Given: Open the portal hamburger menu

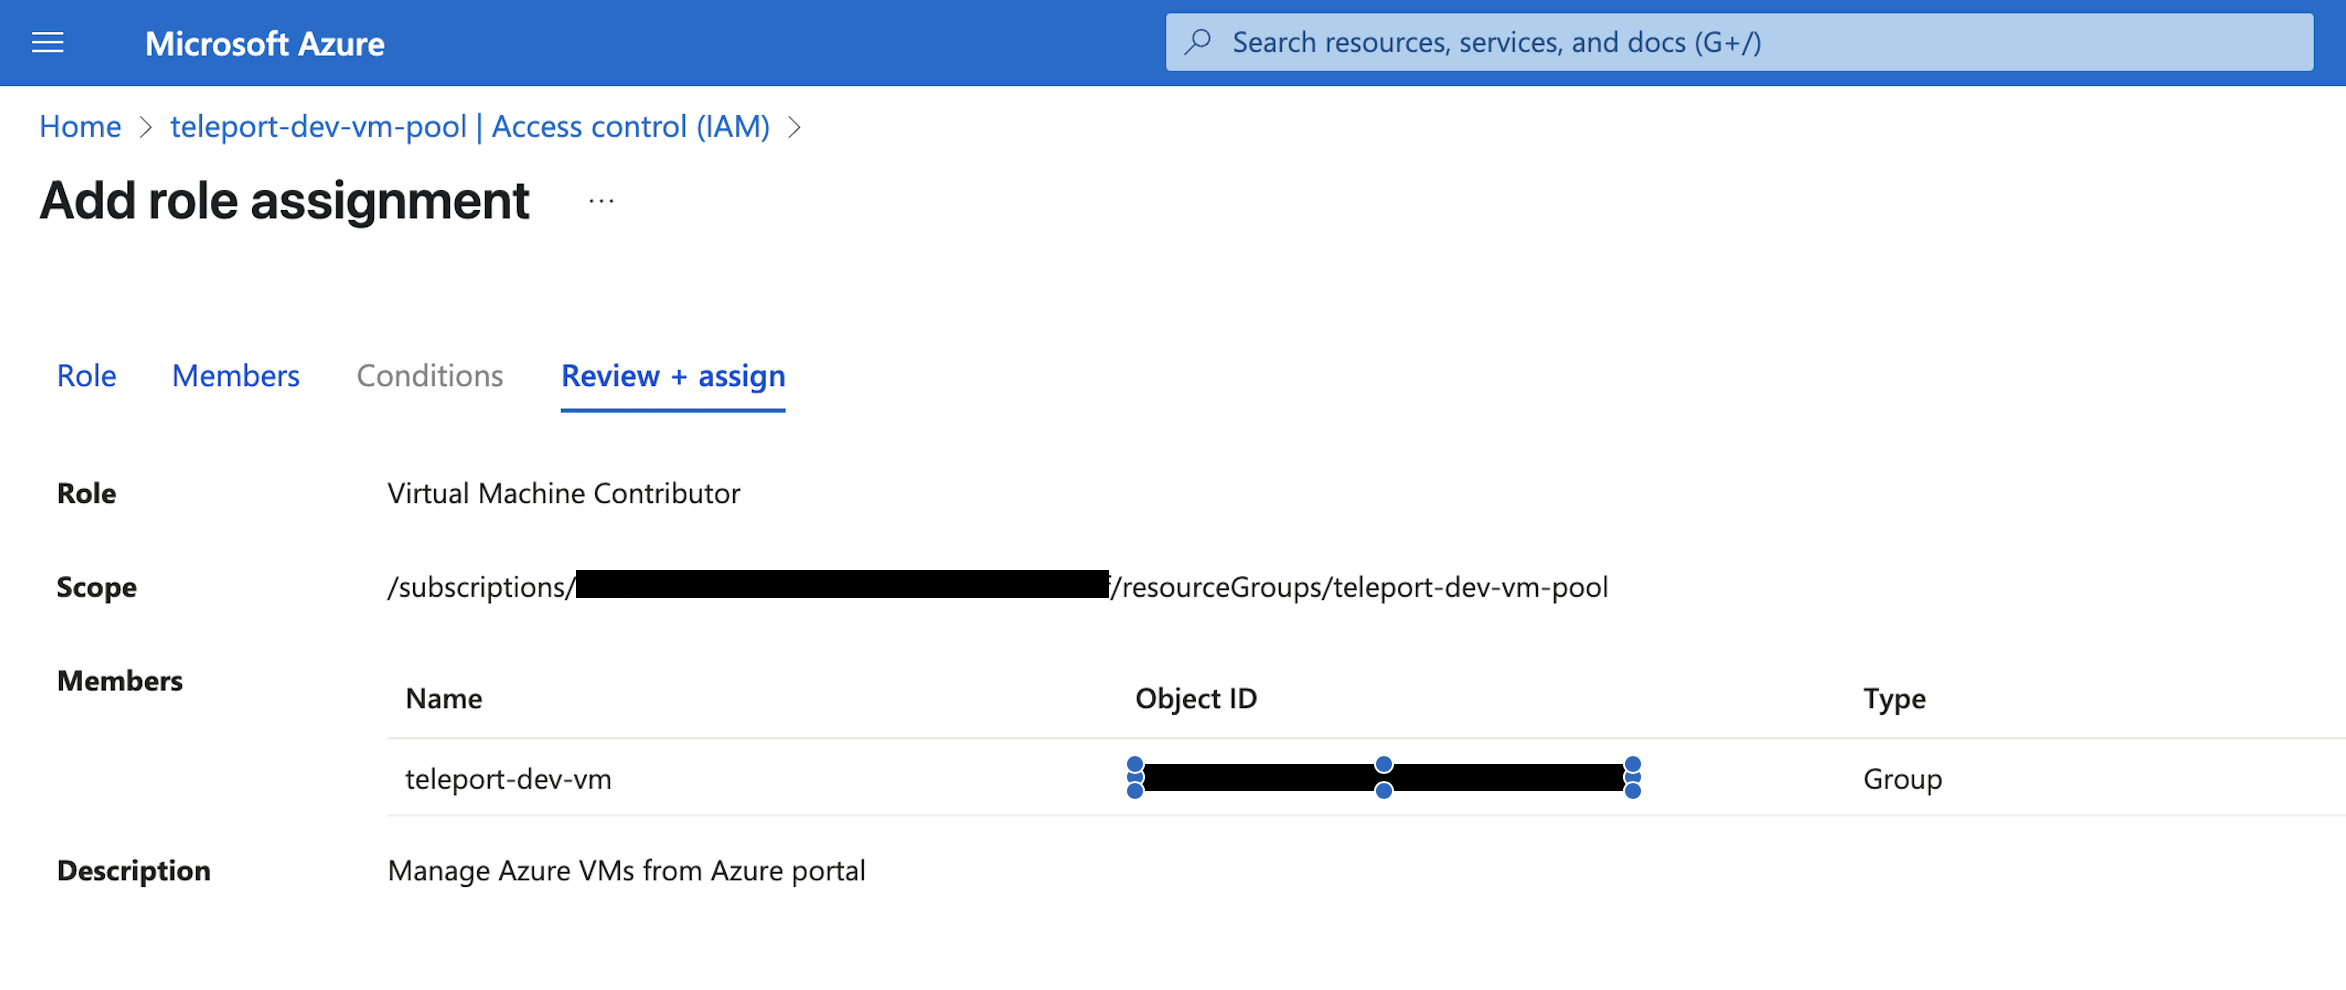Looking at the screenshot, I should (47, 43).
